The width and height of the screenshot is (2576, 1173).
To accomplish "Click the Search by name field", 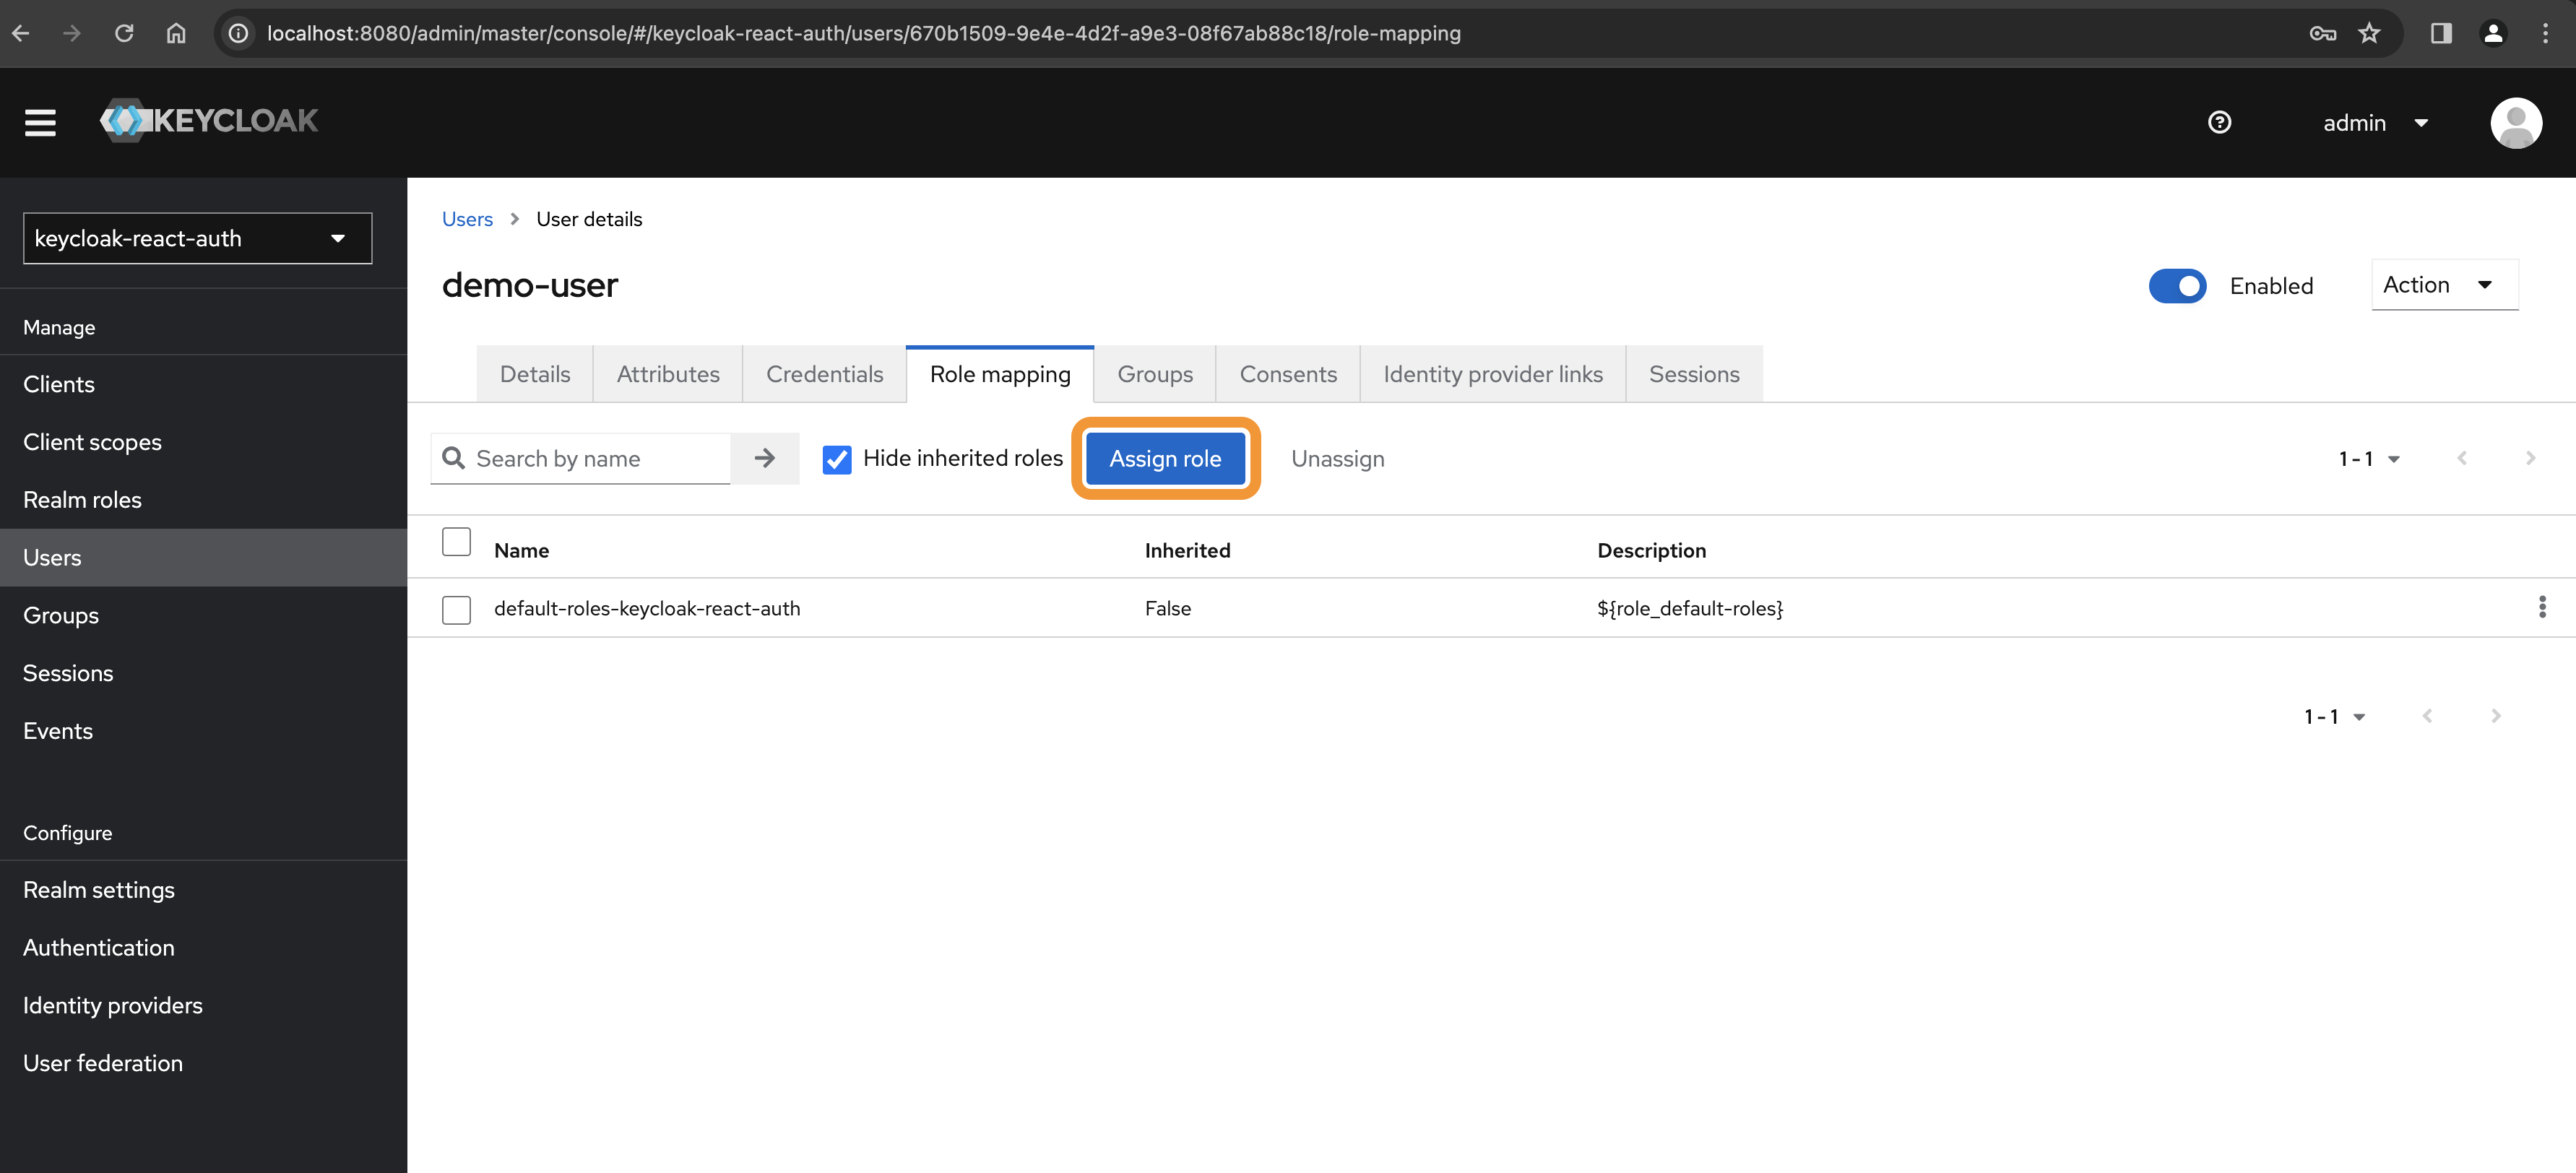I will coord(595,458).
